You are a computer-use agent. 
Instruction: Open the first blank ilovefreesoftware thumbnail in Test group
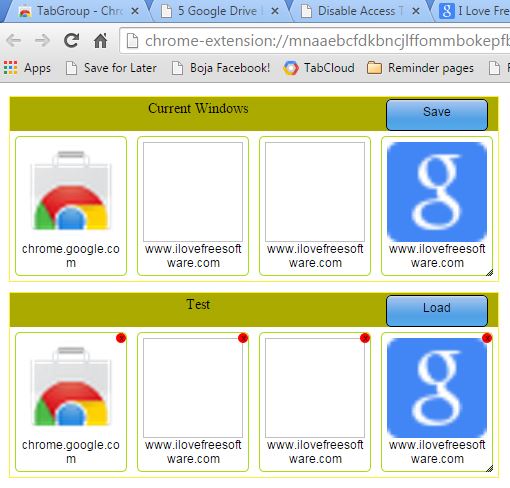(x=193, y=388)
